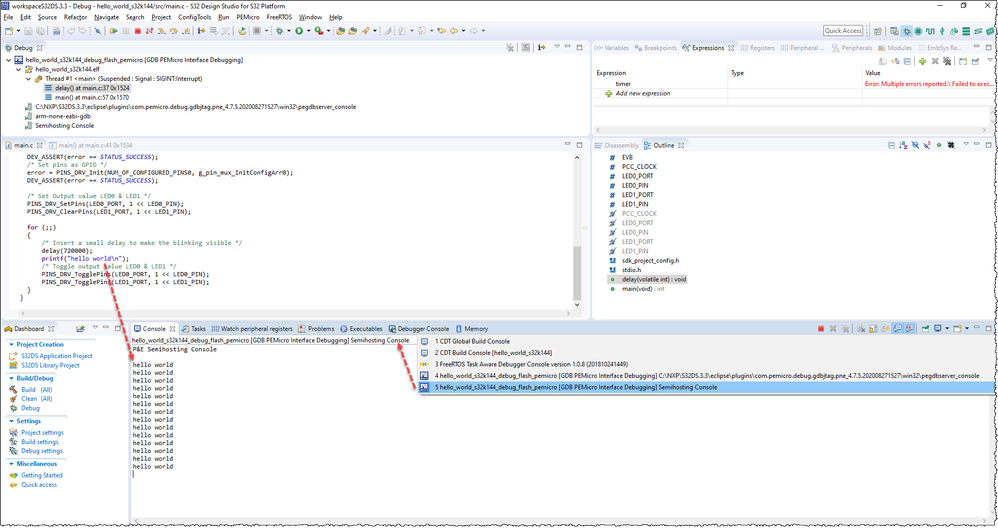Click Sort alphabetically icon in Outline toolbar

click(x=904, y=145)
